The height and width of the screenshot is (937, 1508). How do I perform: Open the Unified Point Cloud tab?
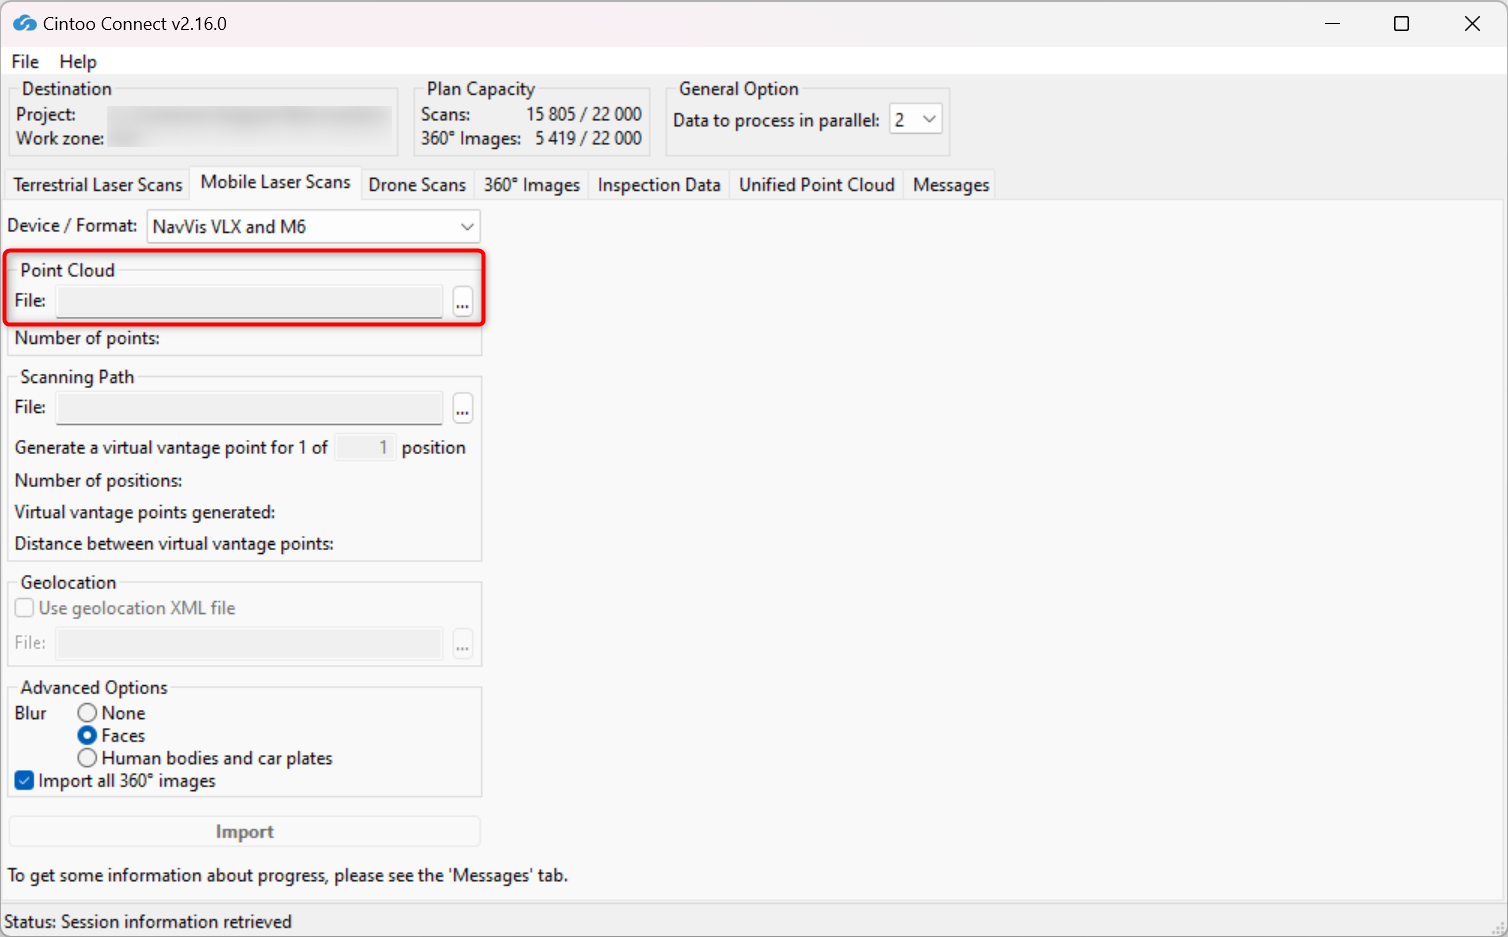[x=817, y=185]
